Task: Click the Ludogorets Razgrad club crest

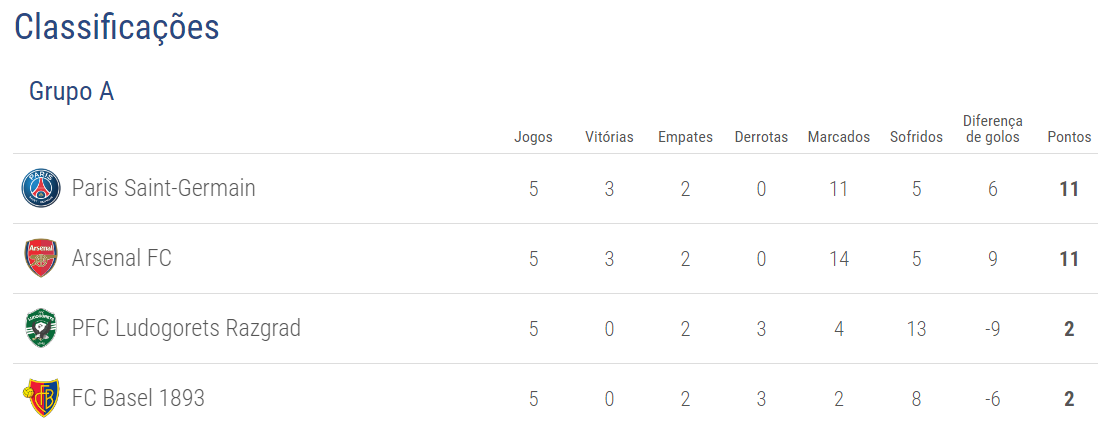Action: (x=41, y=328)
